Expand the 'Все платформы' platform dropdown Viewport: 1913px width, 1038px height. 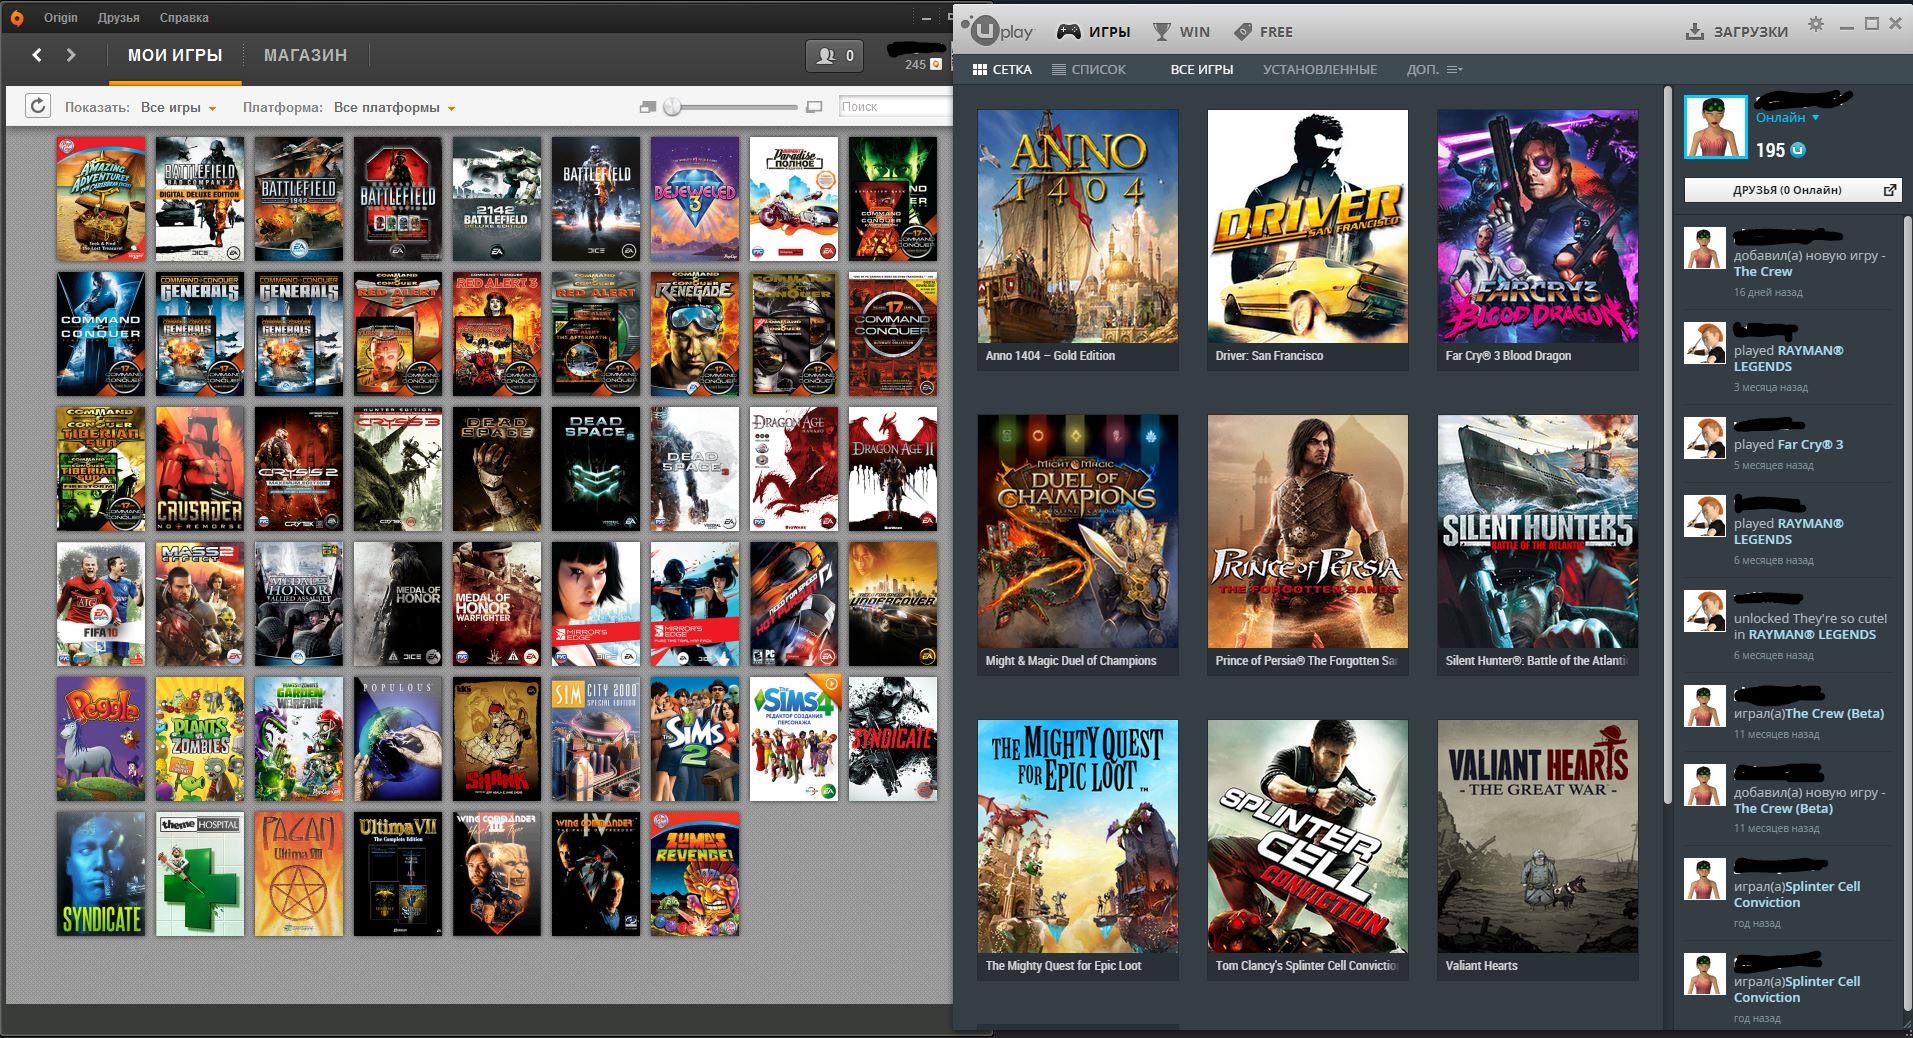pos(395,108)
